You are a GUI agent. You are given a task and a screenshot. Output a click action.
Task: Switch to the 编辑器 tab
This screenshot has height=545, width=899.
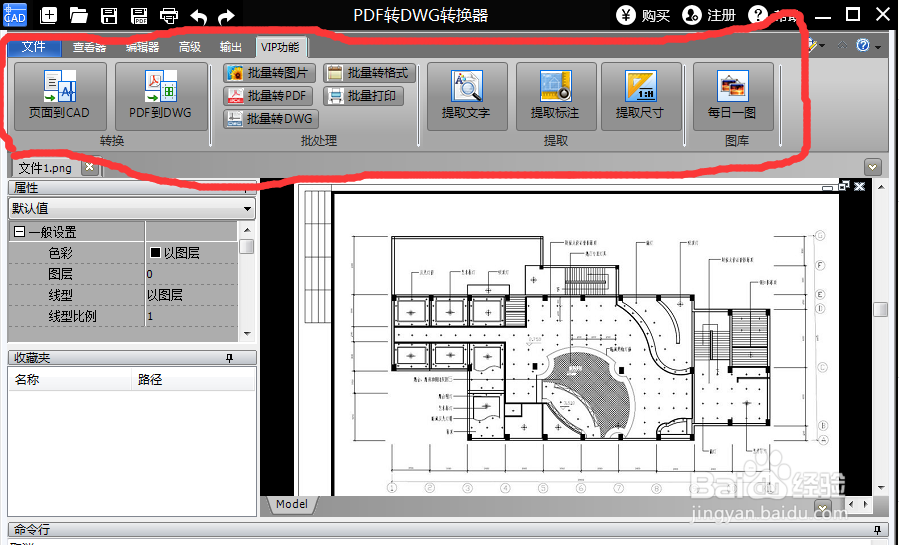pos(142,47)
